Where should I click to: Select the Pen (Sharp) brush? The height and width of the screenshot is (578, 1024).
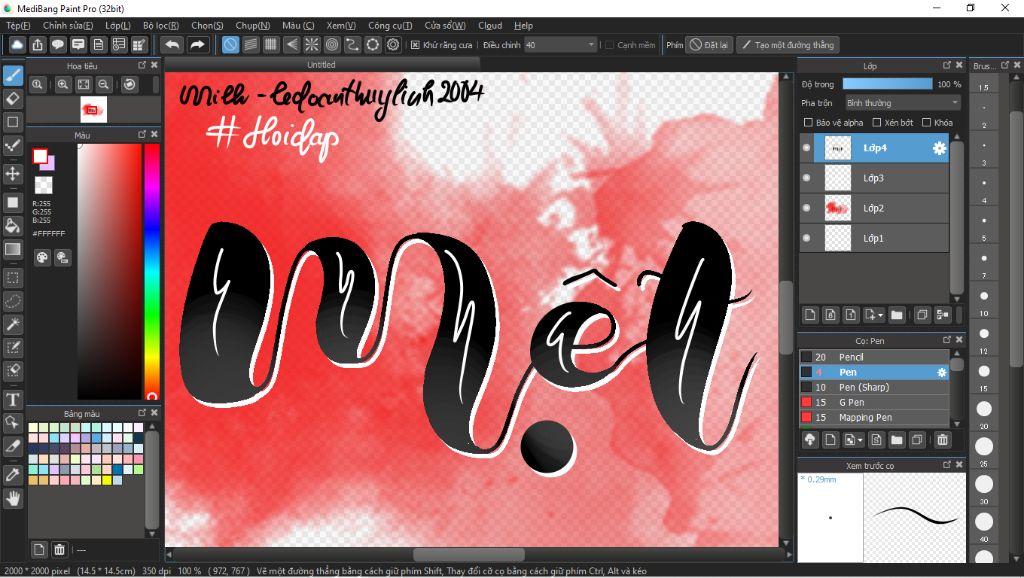(x=874, y=387)
